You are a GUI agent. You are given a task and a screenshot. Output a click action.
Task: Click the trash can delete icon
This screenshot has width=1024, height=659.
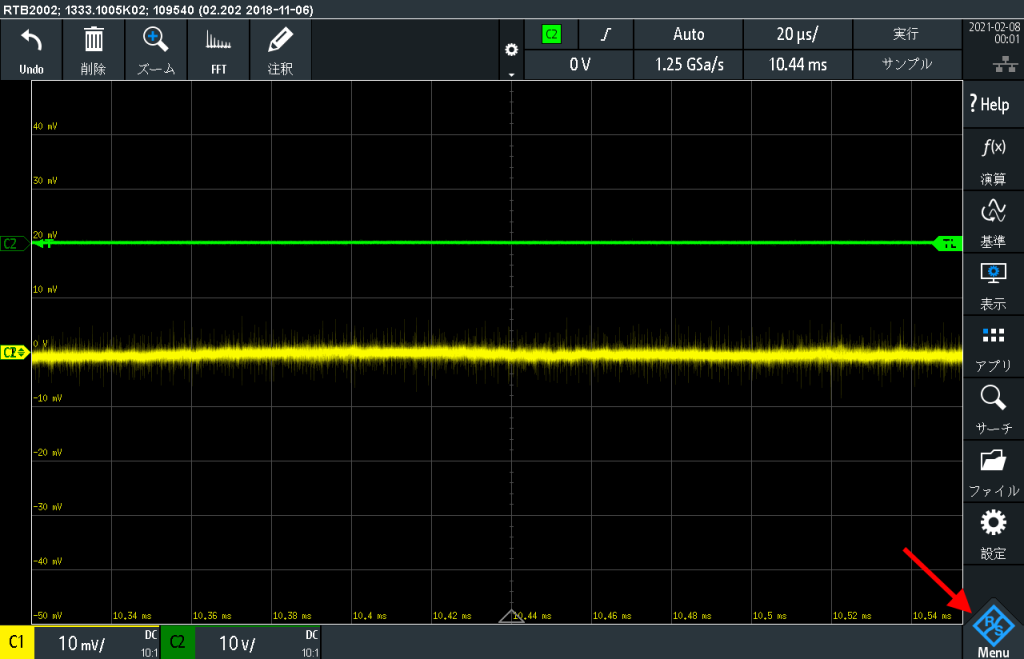pos(93,42)
